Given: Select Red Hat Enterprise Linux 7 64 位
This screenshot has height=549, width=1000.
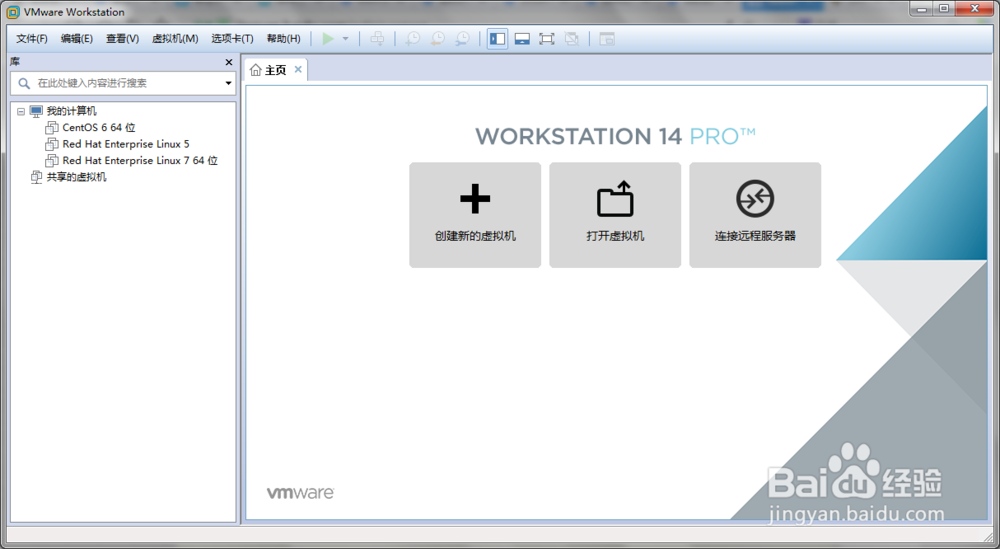Looking at the screenshot, I should pyautogui.click(x=140, y=161).
